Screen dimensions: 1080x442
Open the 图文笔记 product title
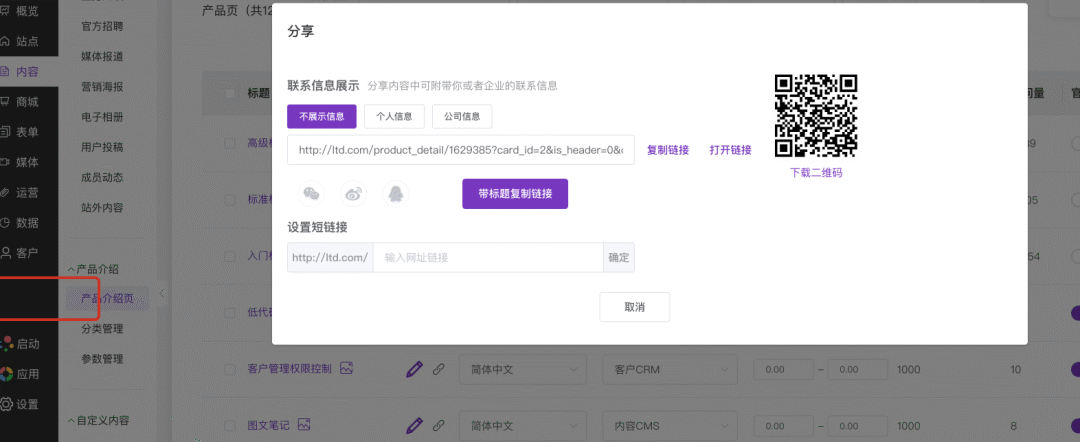[268, 425]
